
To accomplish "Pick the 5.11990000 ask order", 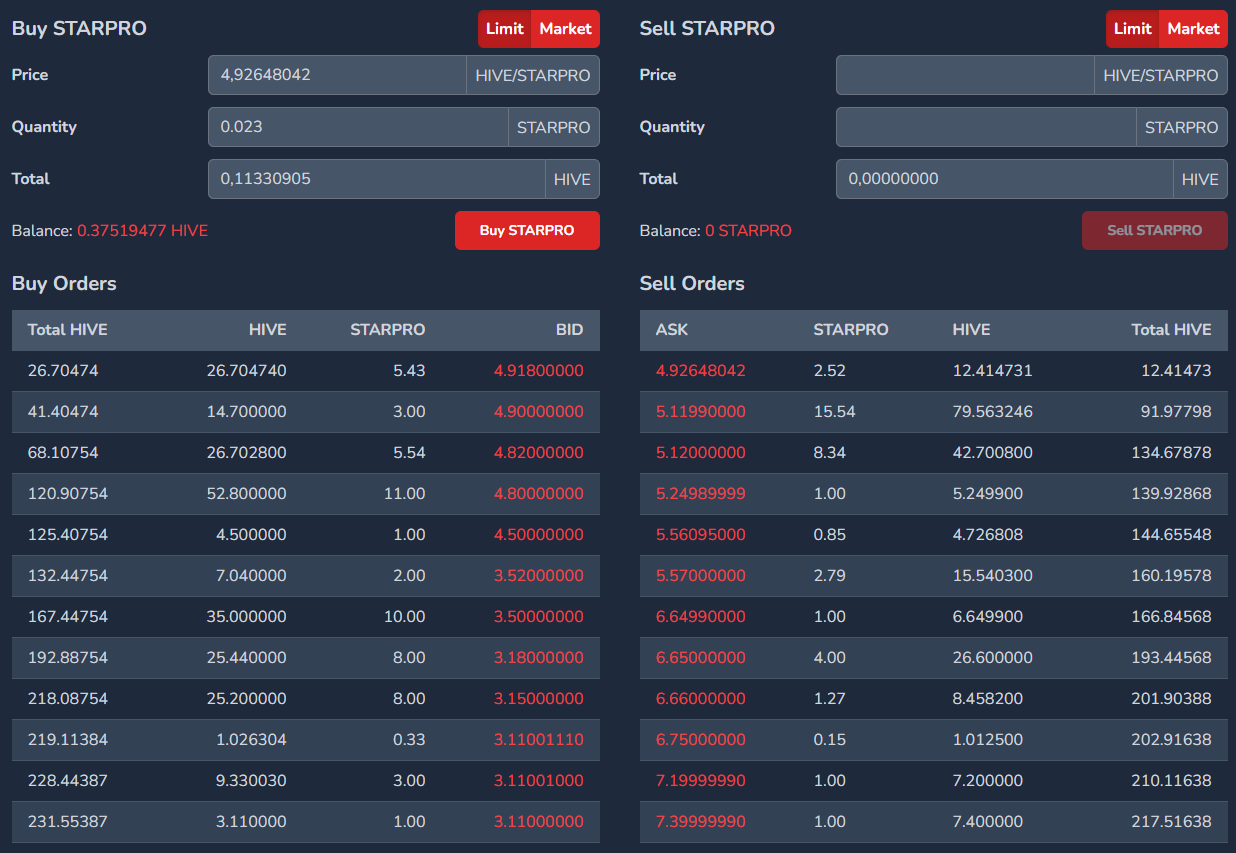I will (701, 412).
